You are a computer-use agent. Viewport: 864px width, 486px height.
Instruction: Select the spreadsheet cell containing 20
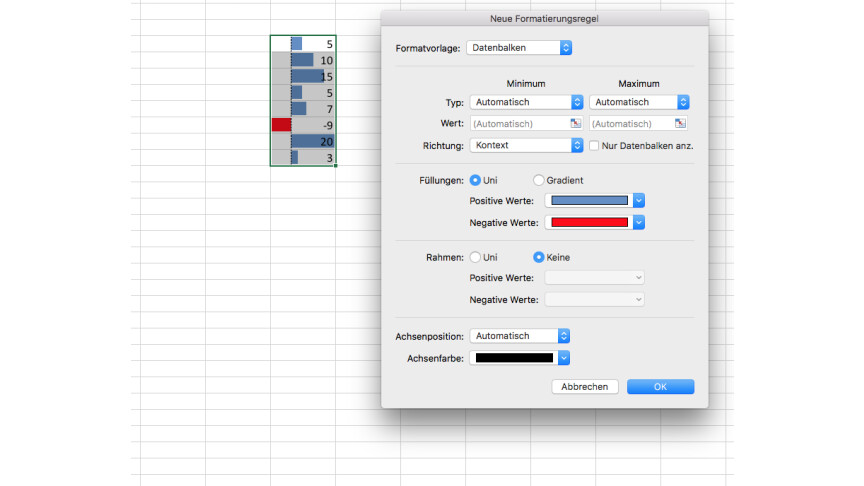click(303, 141)
